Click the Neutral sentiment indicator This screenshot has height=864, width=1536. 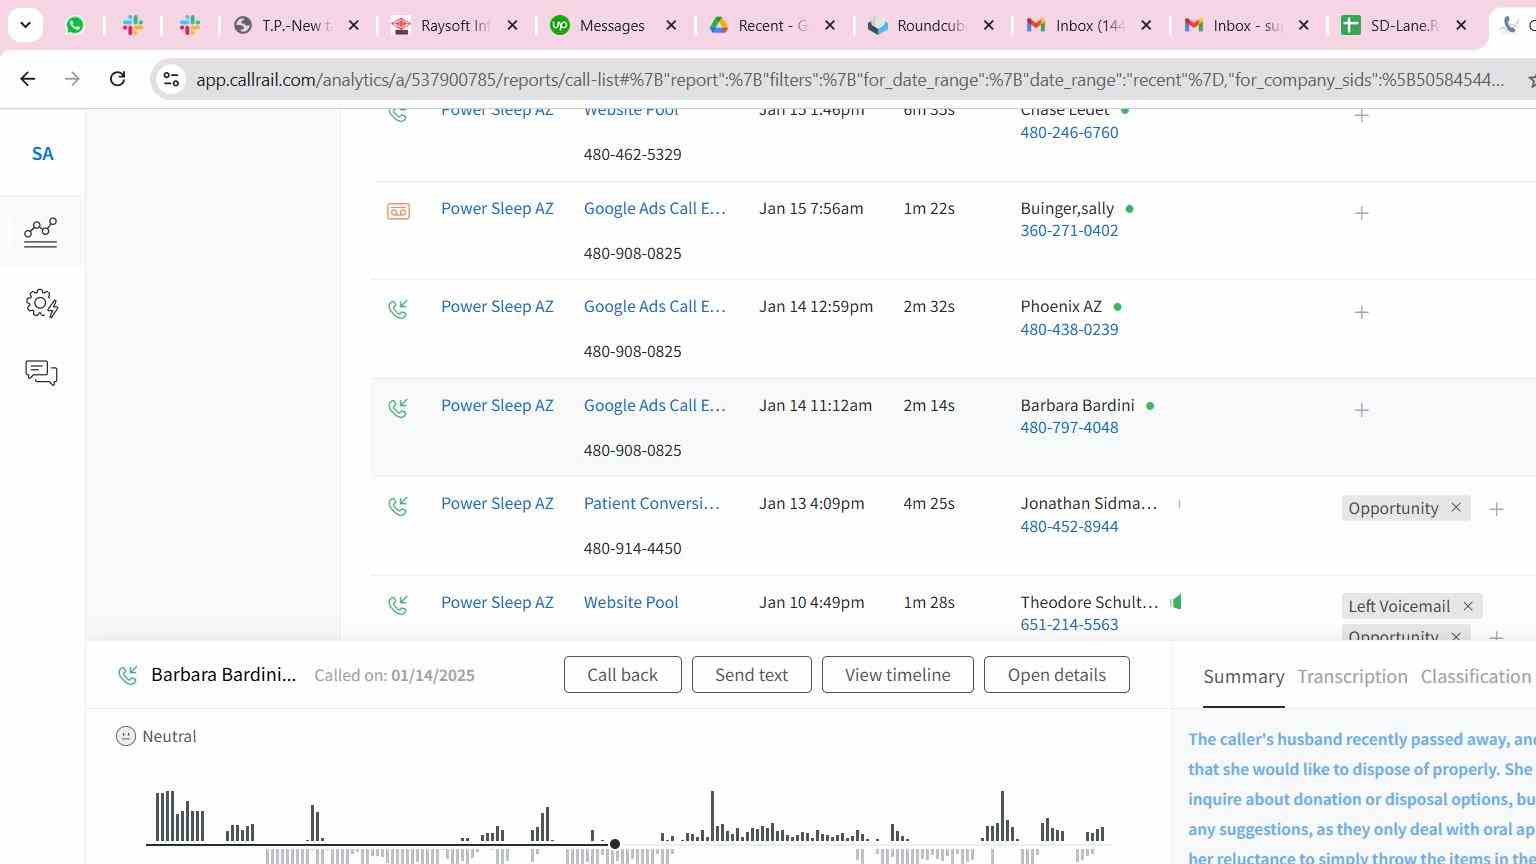(156, 737)
